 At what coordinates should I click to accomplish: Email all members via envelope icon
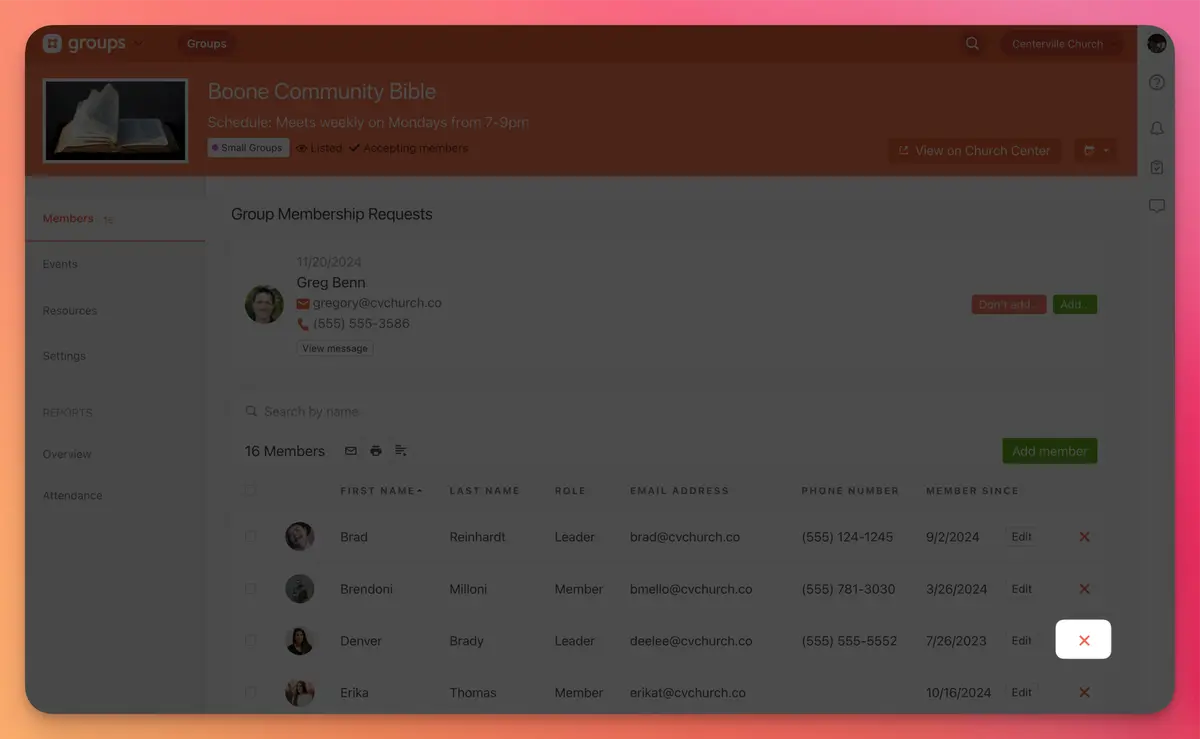[x=351, y=451]
